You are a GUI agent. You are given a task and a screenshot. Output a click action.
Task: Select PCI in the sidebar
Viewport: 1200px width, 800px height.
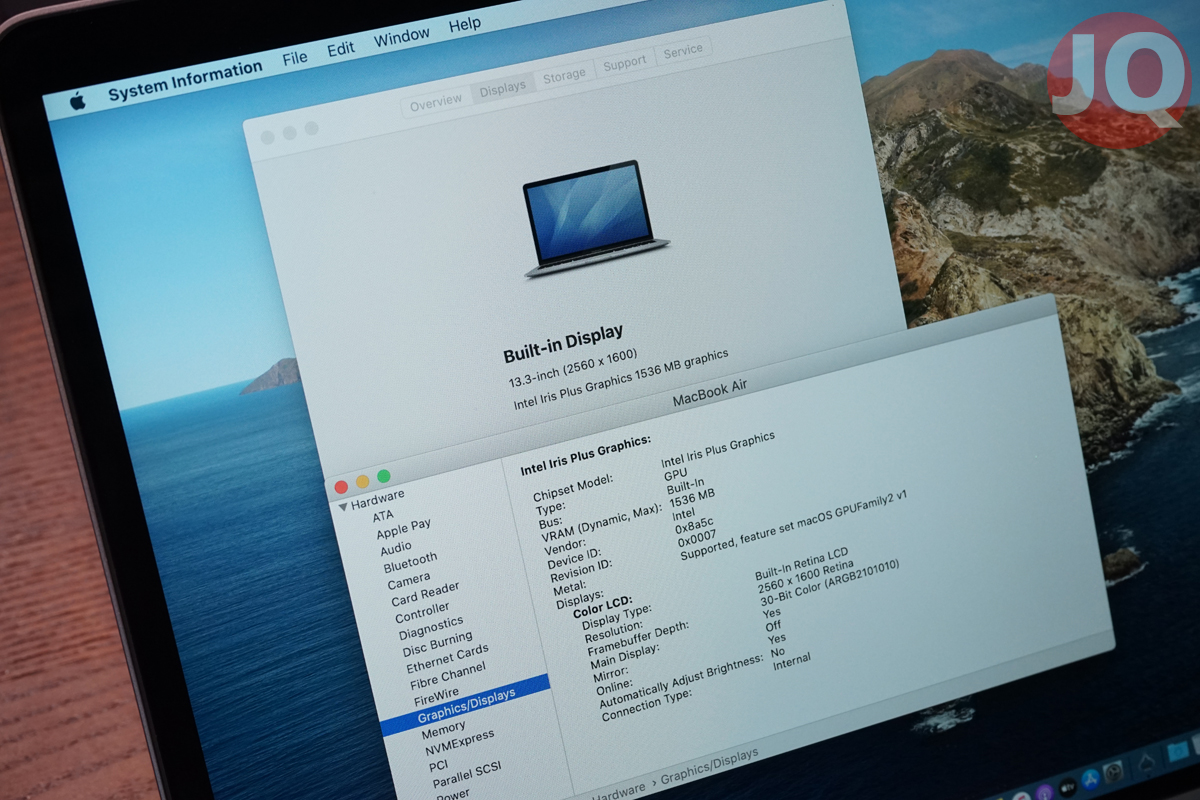438,766
